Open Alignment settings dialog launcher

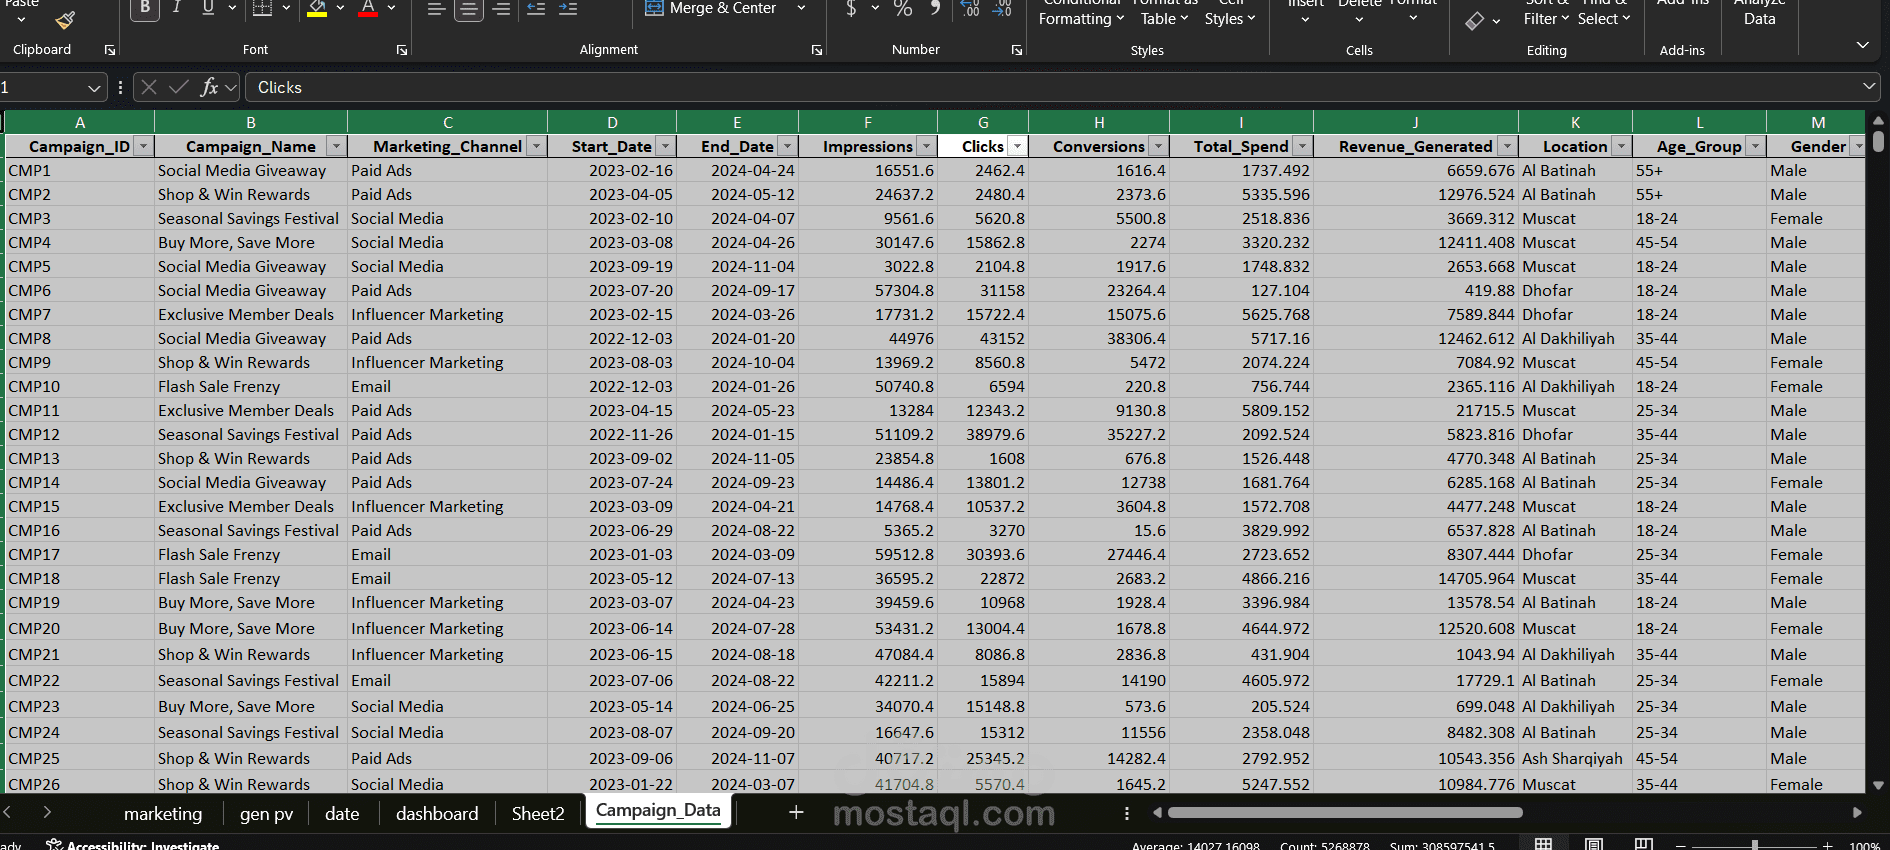click(x=817, y=50)
